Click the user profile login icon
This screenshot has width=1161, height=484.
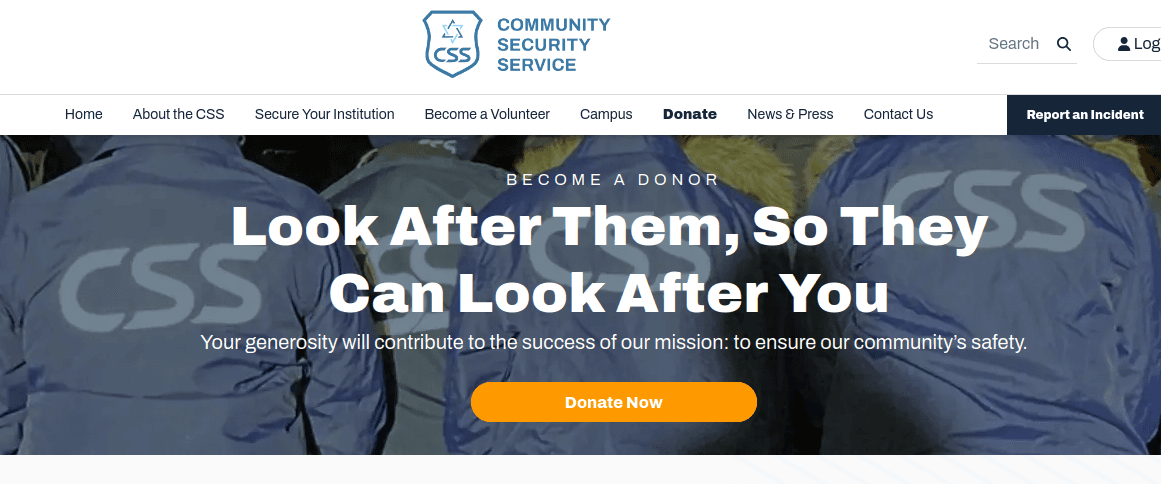click(1124, 44)
